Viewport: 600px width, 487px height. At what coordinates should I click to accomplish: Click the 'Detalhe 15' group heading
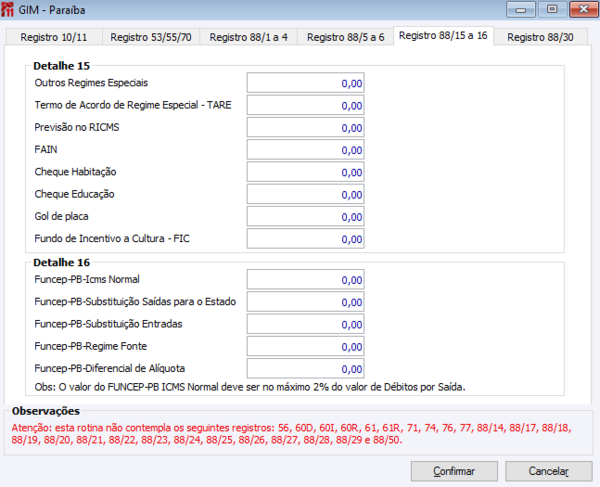point(61,66)
